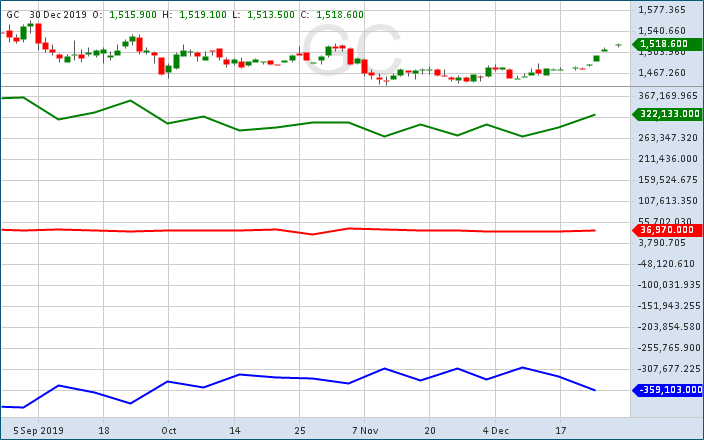Click the GC symbol label in the chart header
The width and height of the screenshot is (704, 440).
click(13, 15)
